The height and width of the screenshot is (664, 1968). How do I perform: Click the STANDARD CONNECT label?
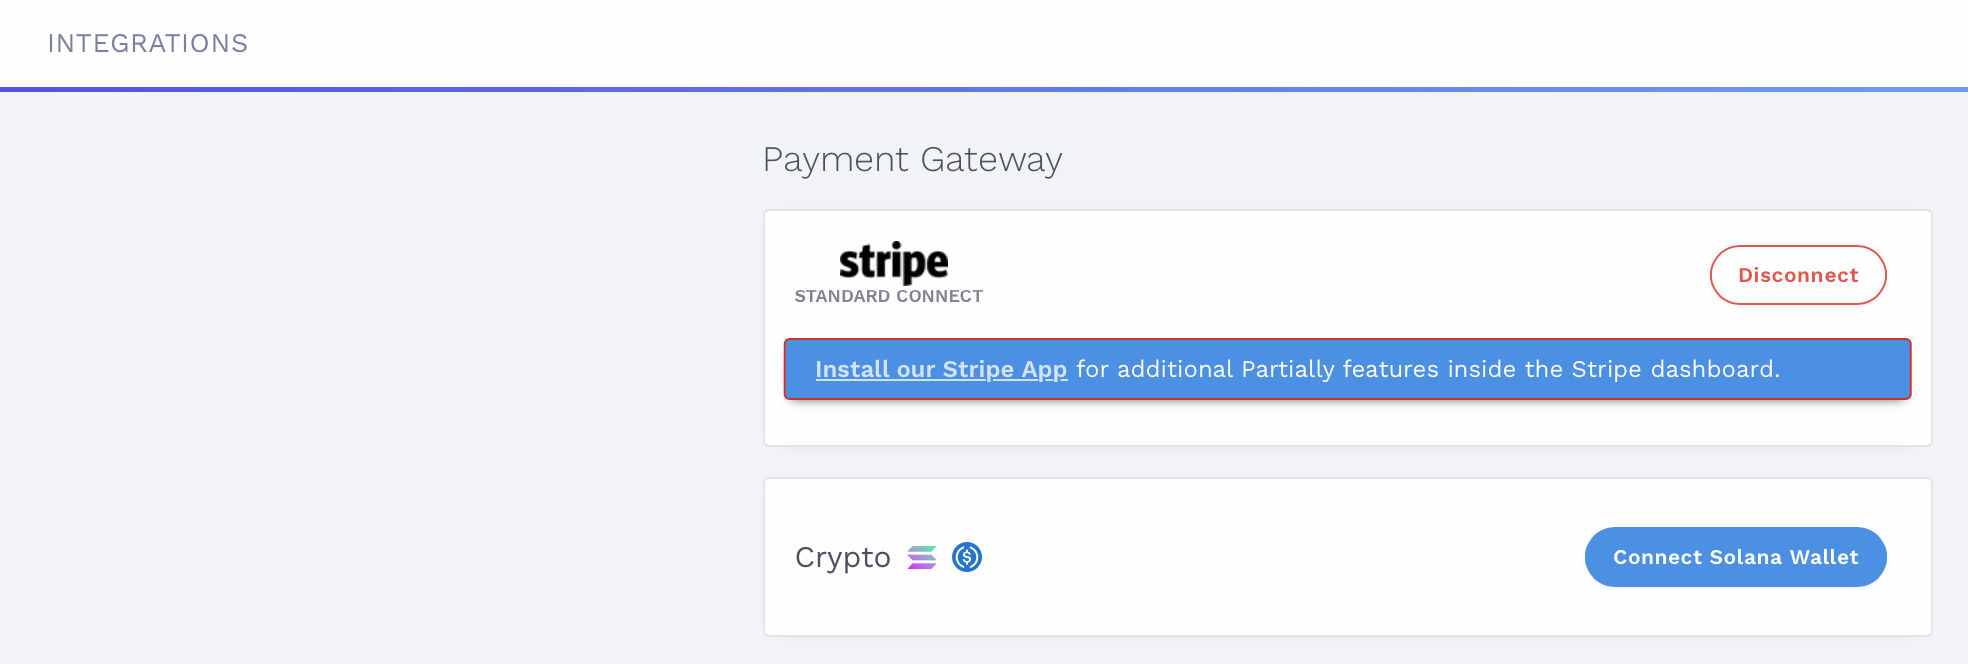coord(888,296)
